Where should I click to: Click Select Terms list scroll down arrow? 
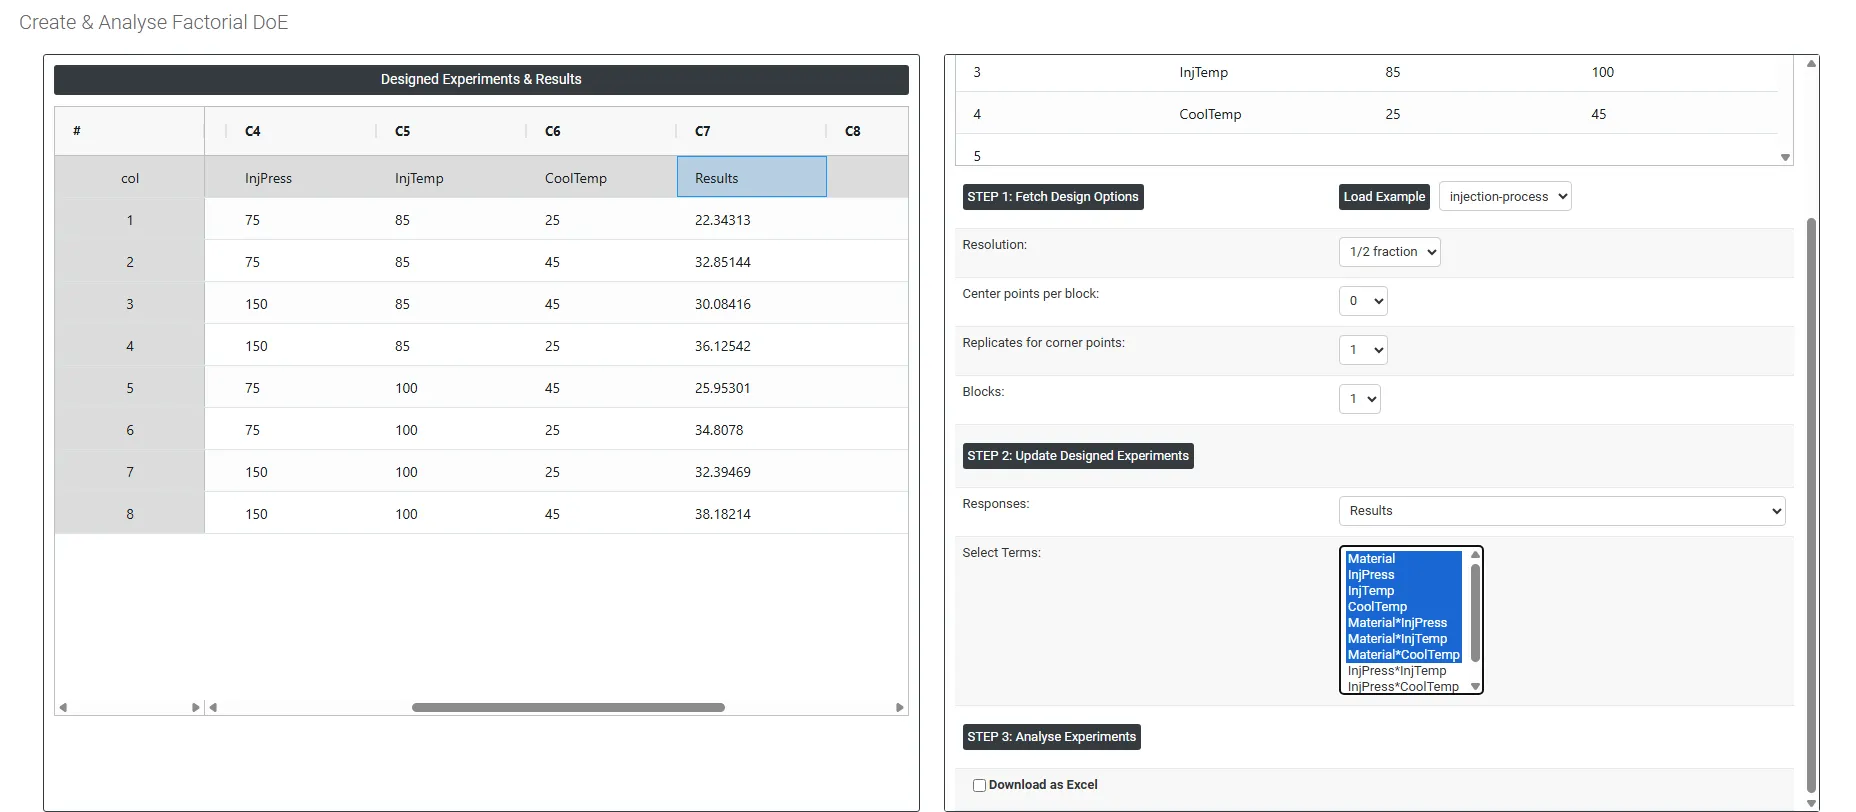(x=1475, y=686)
